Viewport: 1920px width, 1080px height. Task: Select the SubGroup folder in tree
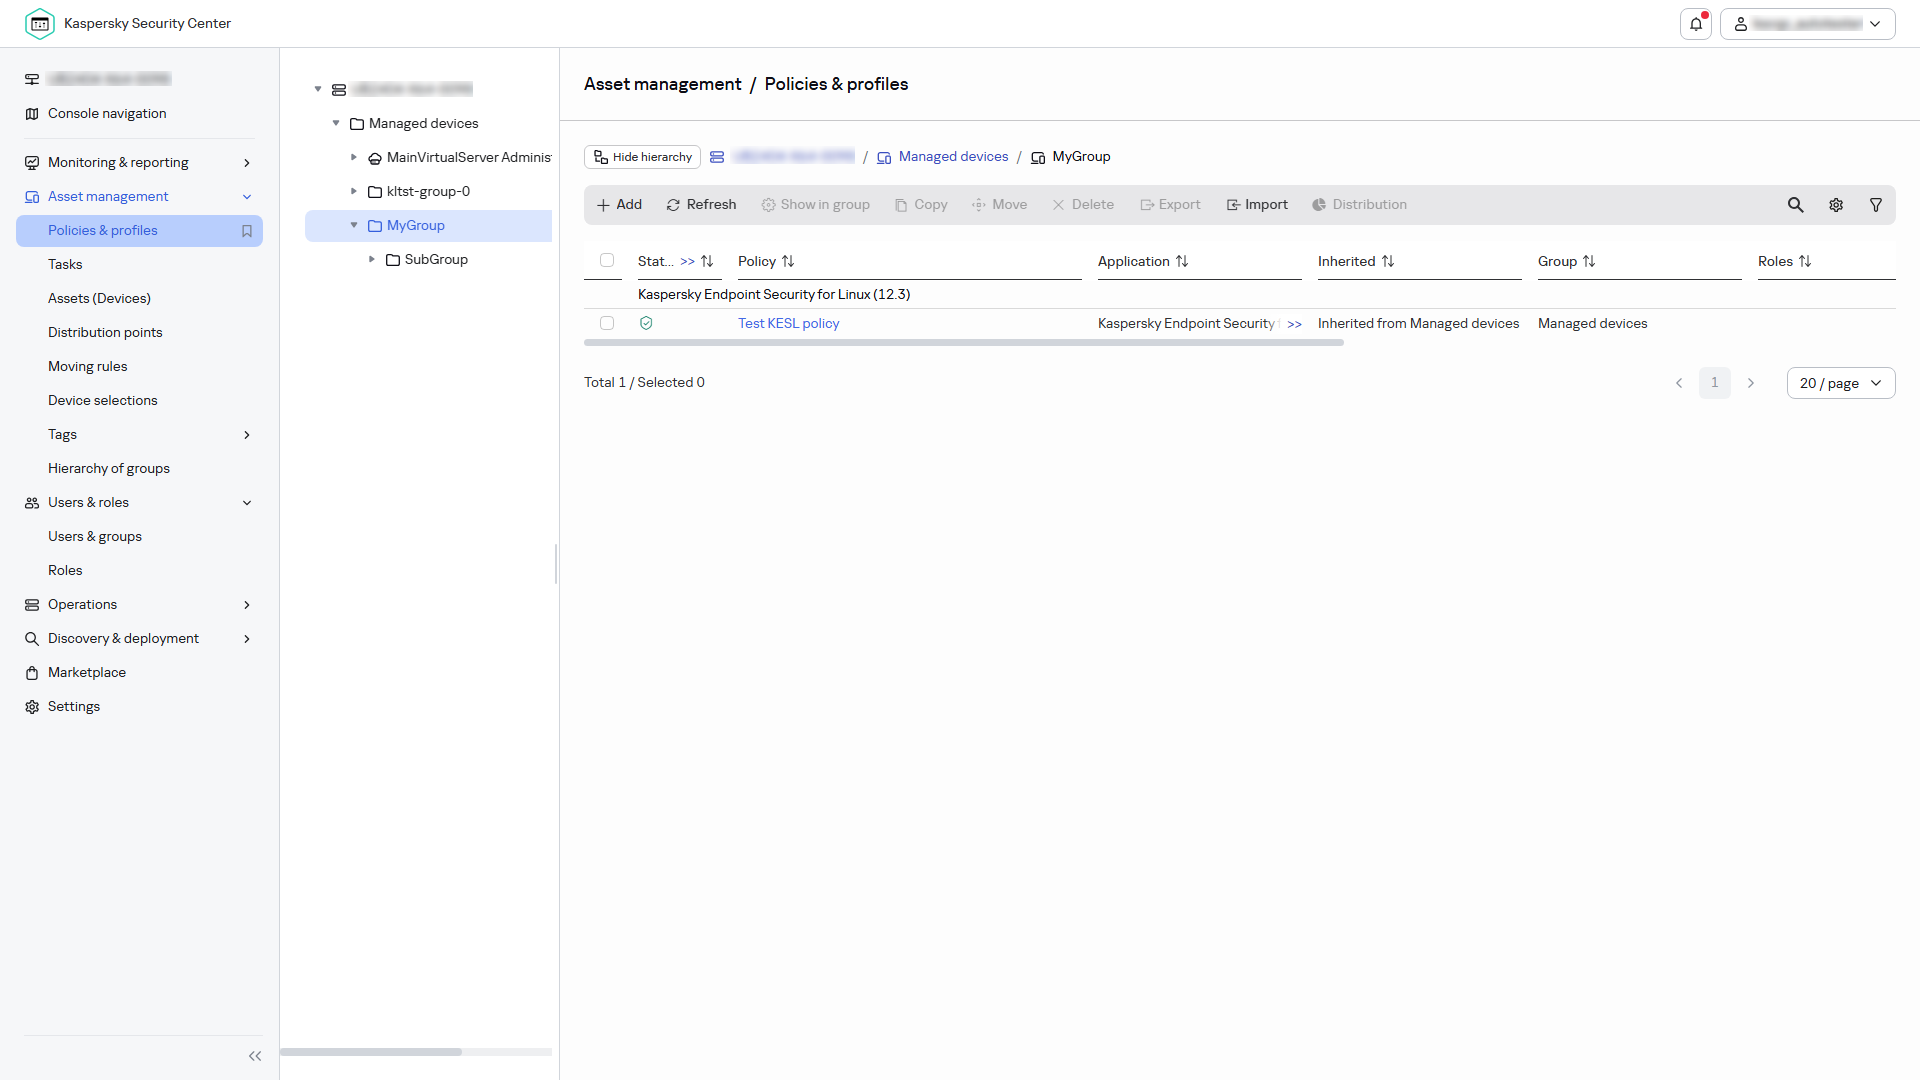click(x=436, y=259)
